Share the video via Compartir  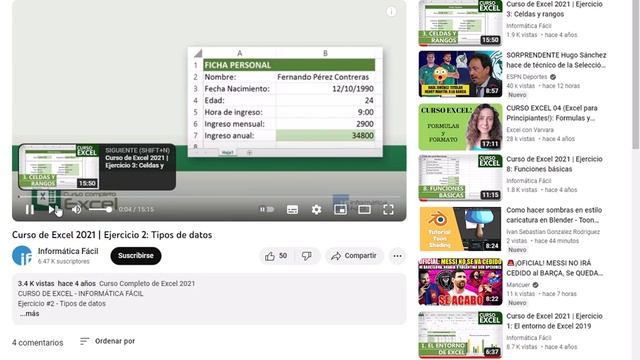pyautogui.click(x=354, y=256)
